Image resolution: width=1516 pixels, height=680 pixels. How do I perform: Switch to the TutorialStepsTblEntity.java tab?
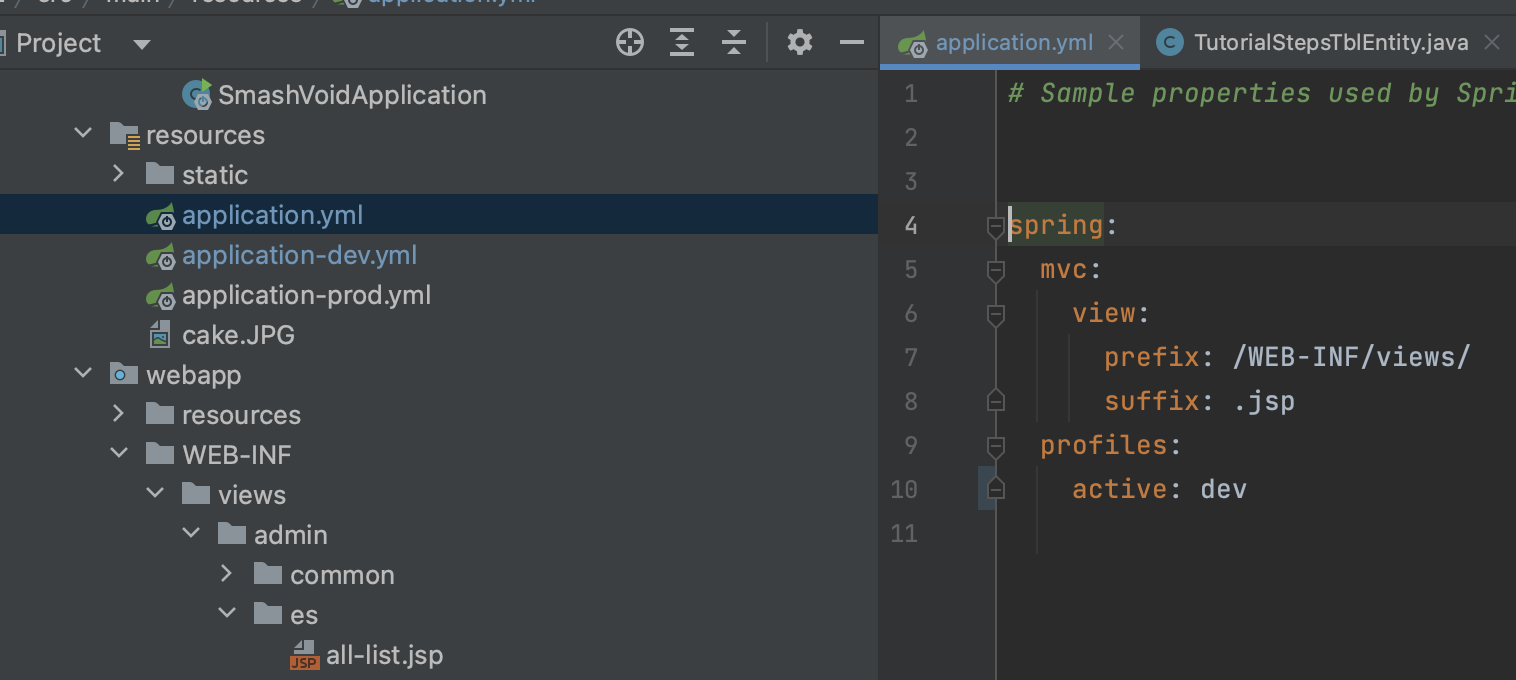click(1330, 43)
